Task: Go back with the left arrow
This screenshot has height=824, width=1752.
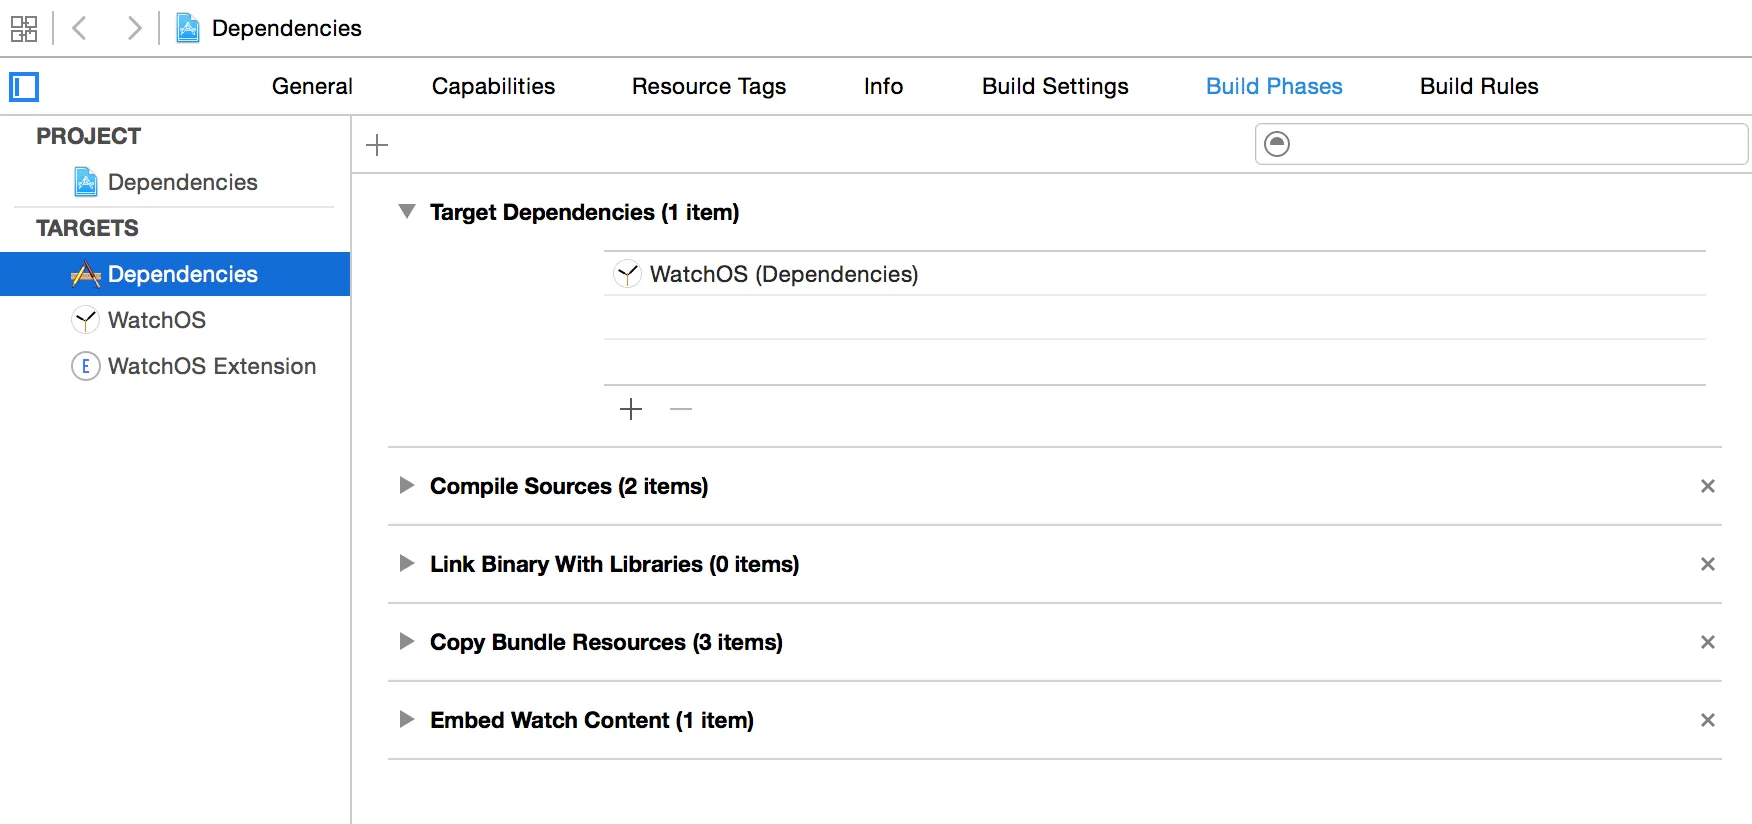Action: (x=81, y=28)
